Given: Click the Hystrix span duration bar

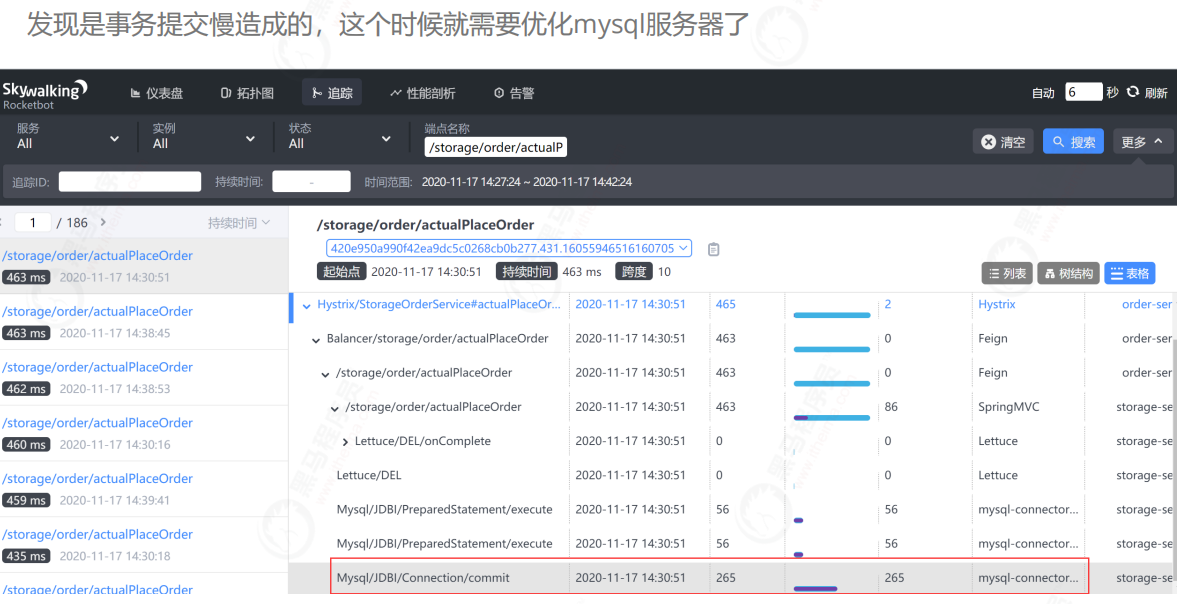Looking at the screenshot, I should coord(832,314).
